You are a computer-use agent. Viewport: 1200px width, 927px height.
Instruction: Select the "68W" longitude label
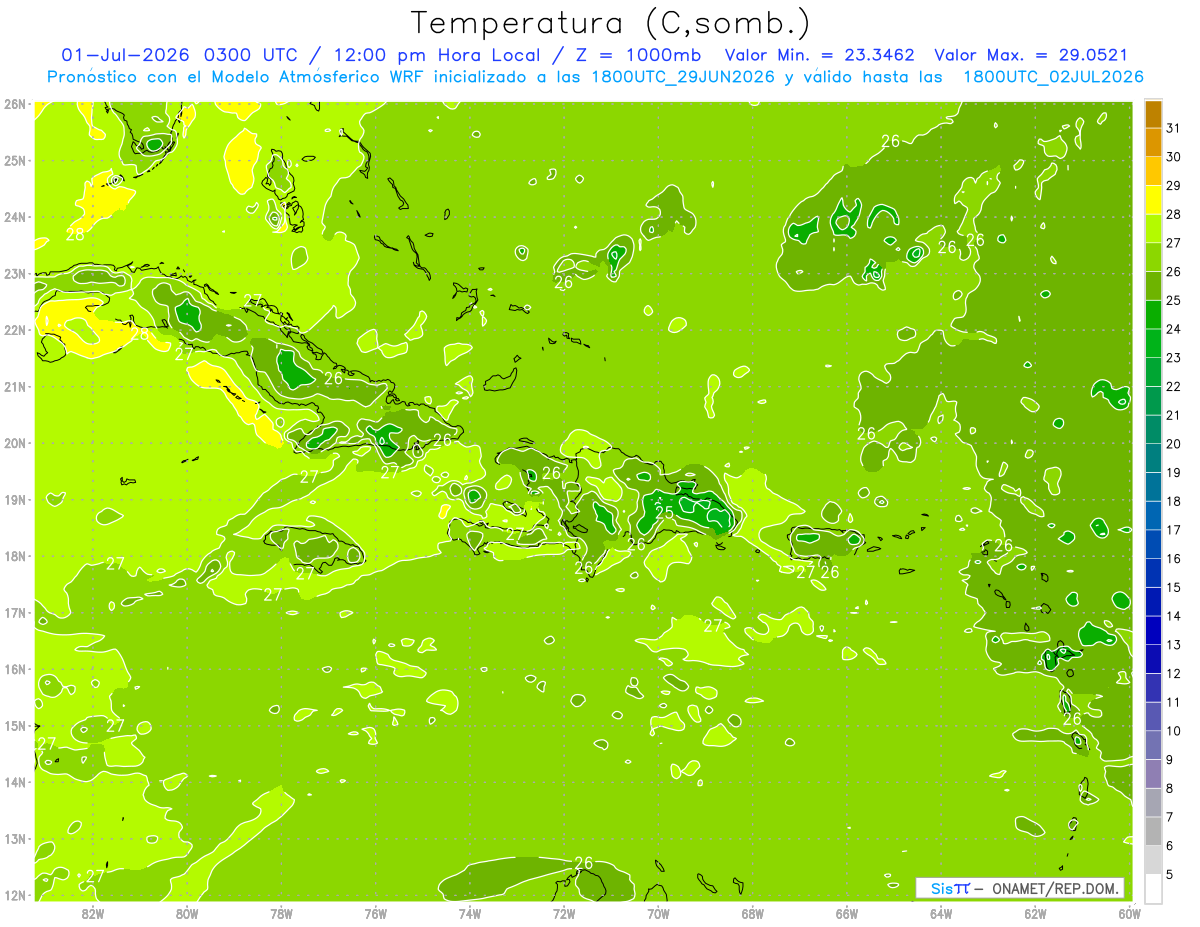[752, 913]
